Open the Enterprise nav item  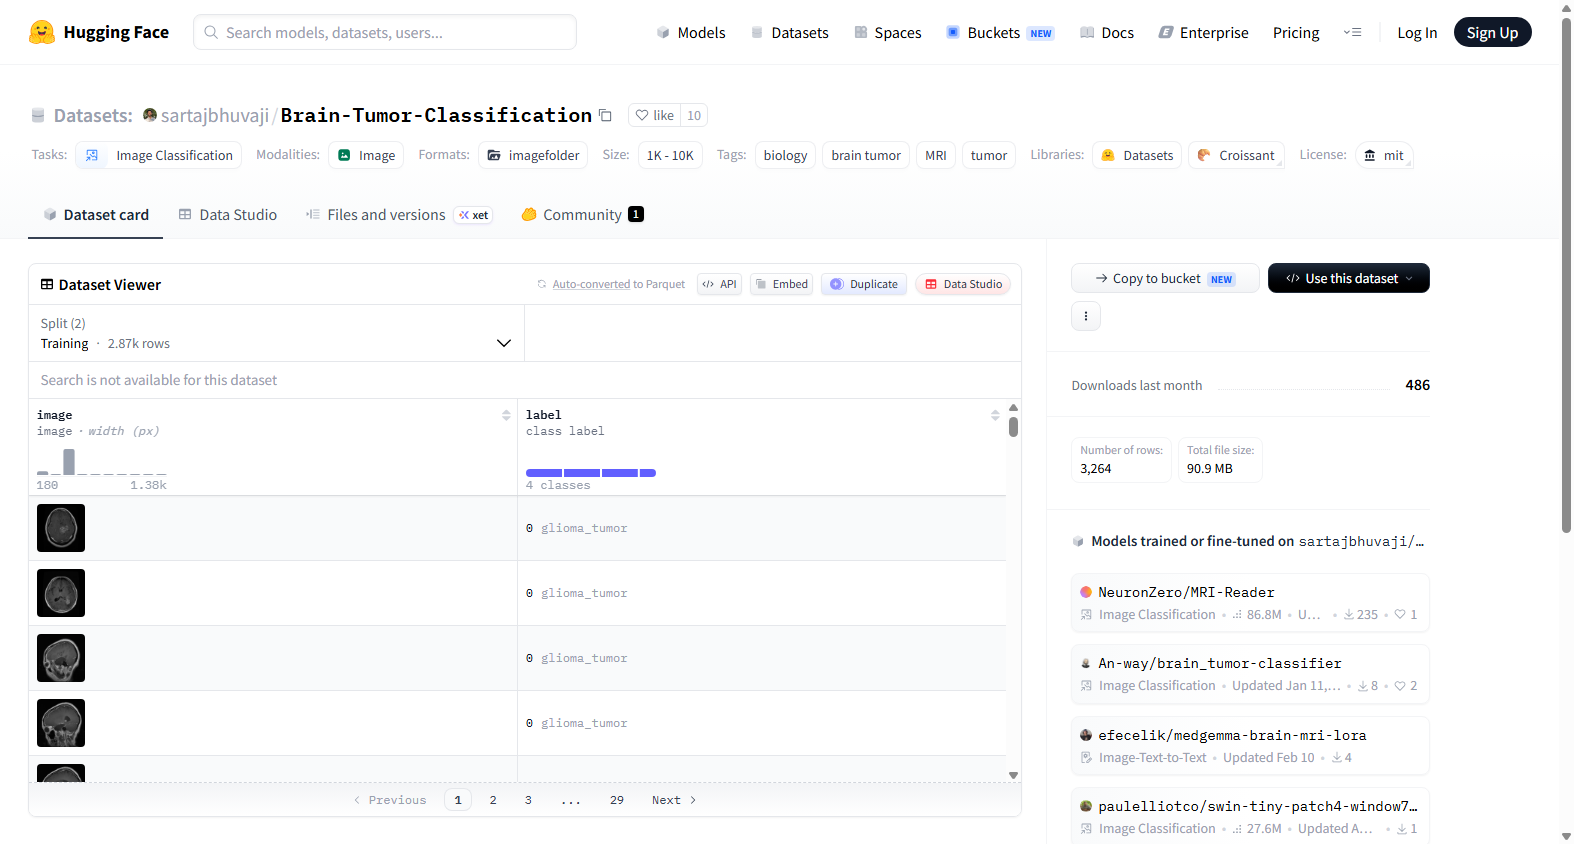coord(1204,32)
